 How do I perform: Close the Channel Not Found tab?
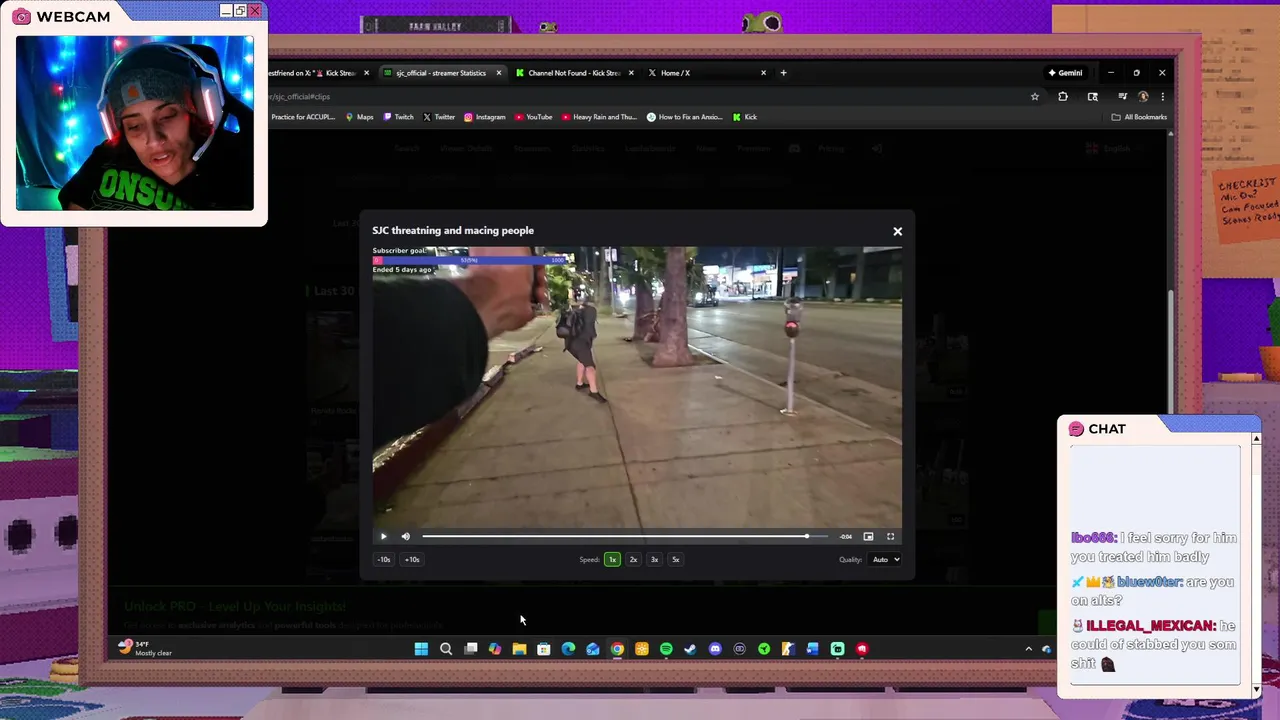[x=631, y=73]
